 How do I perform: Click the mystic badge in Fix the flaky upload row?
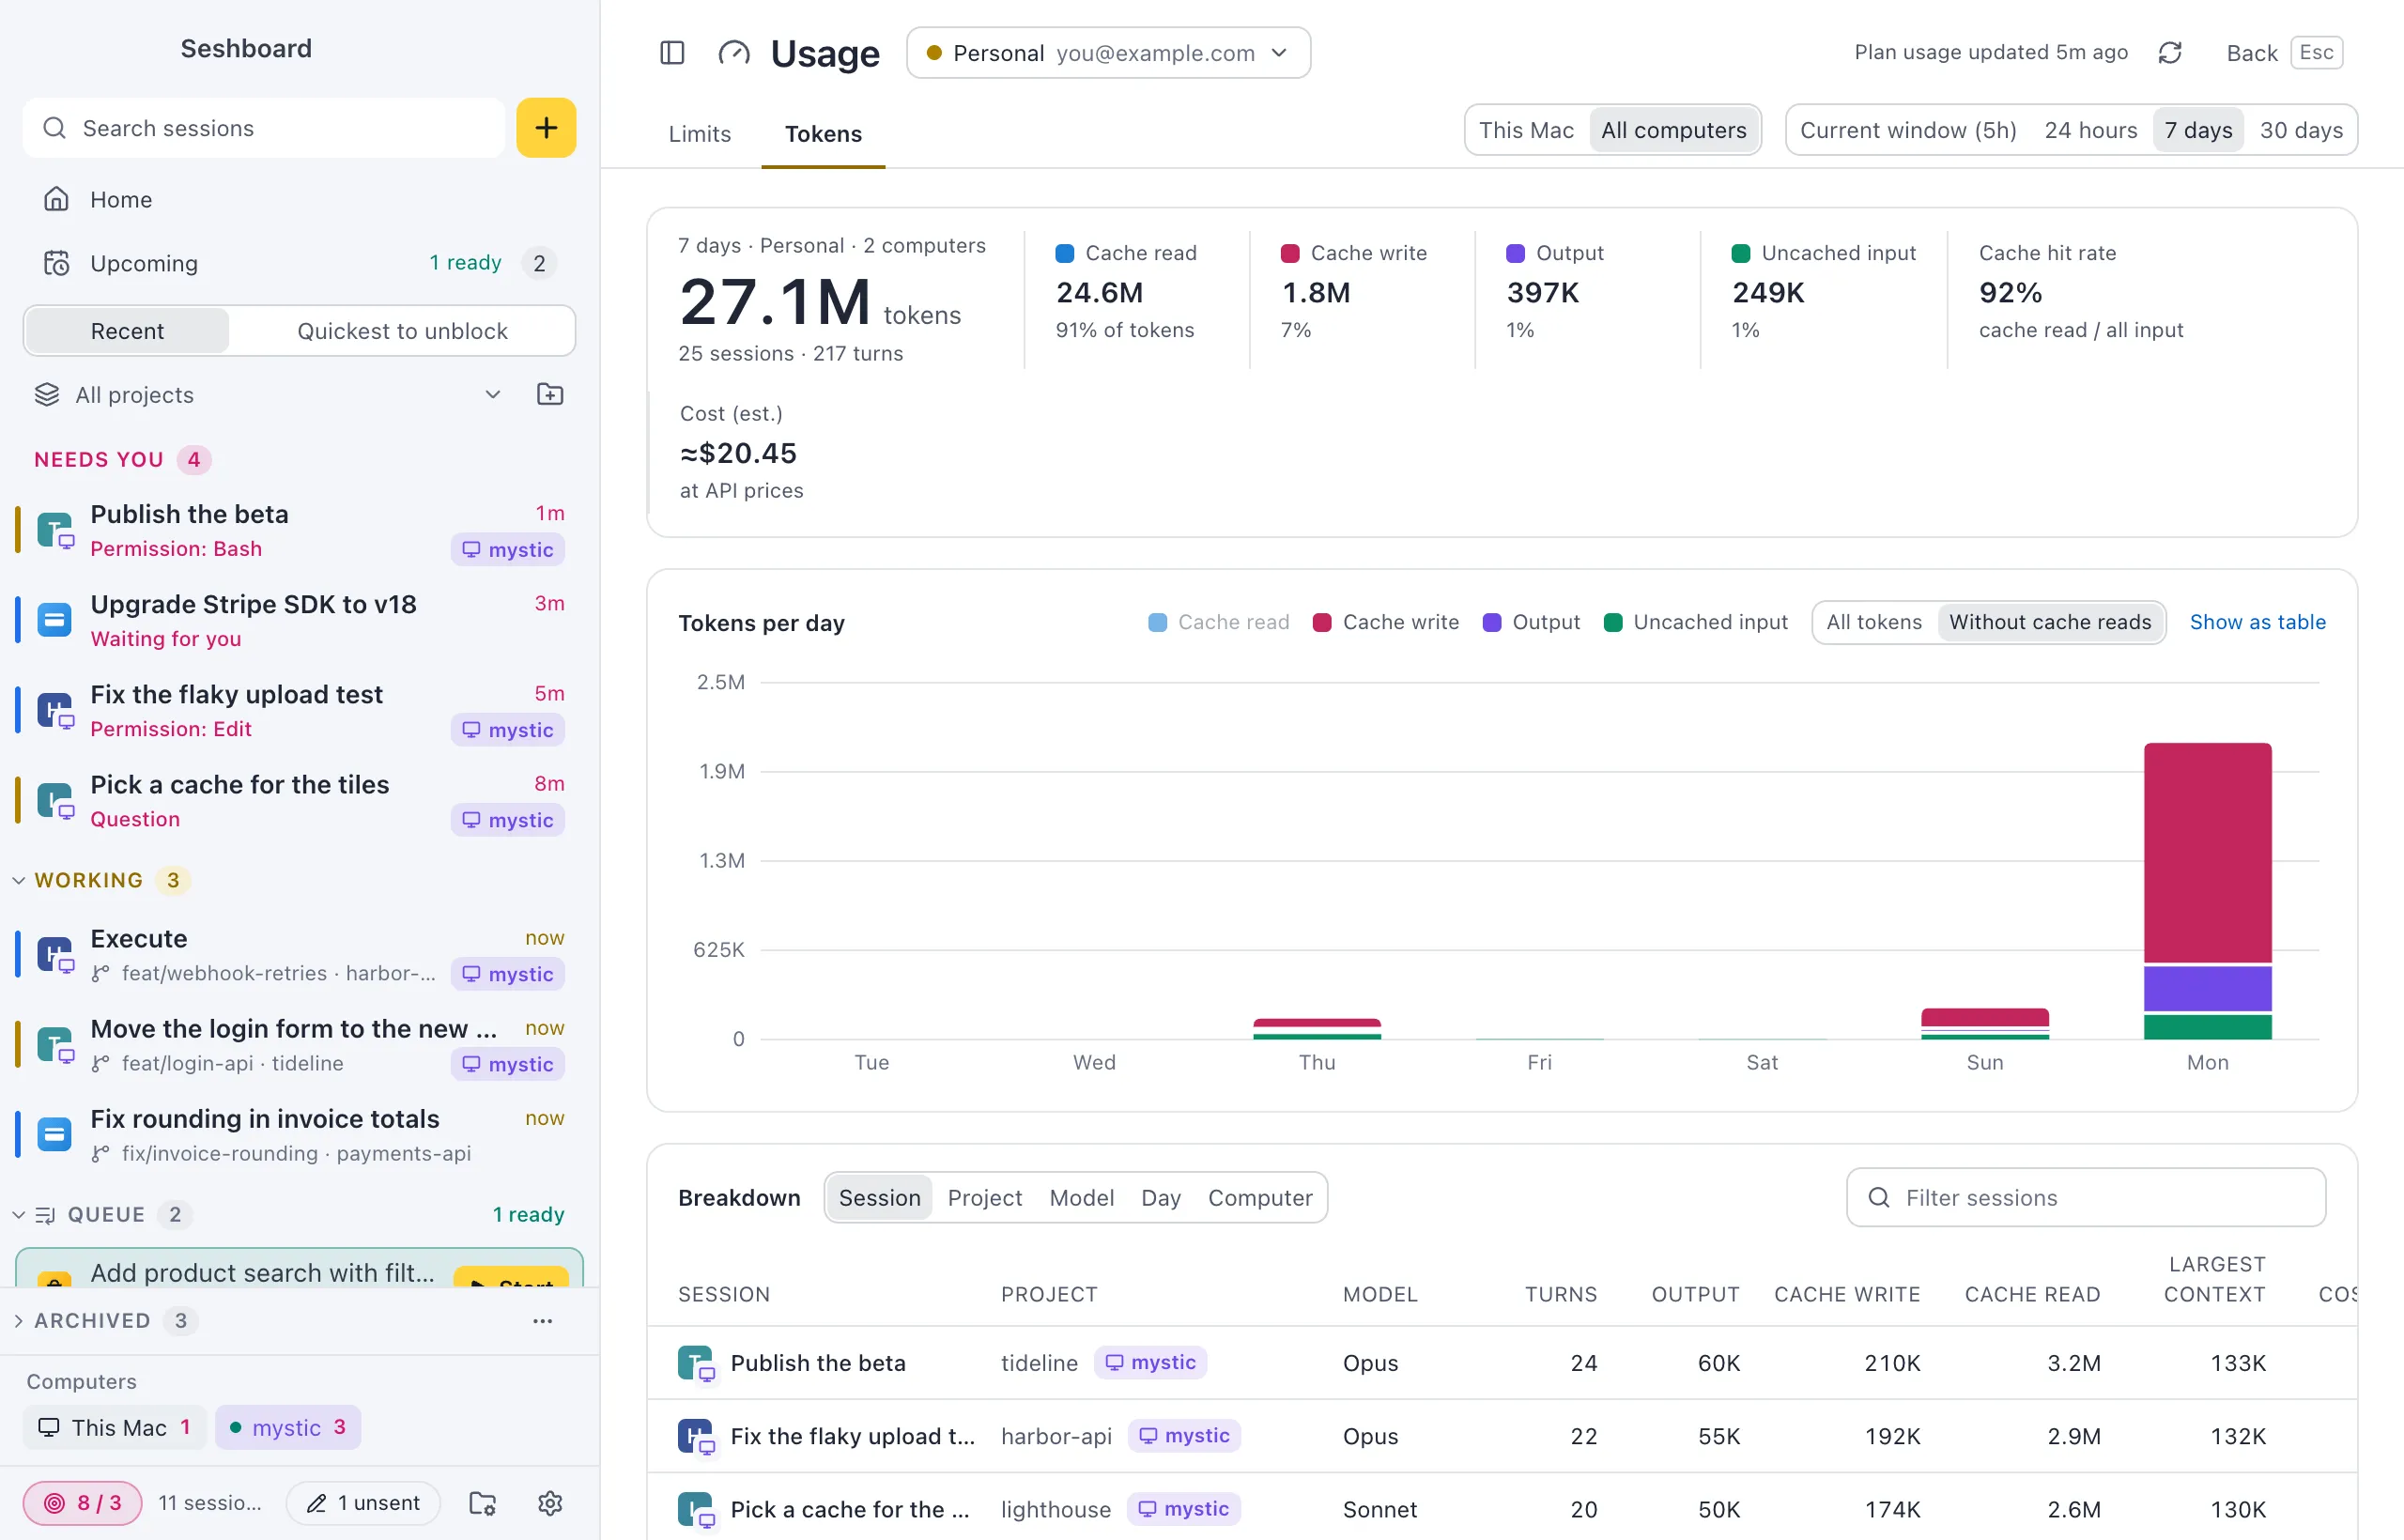pyautogui.click(x=1184, y=1435)
